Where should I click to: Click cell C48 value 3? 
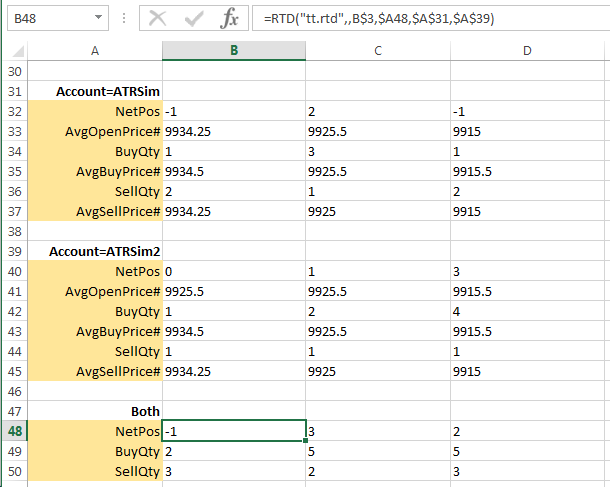click(378, 431)
